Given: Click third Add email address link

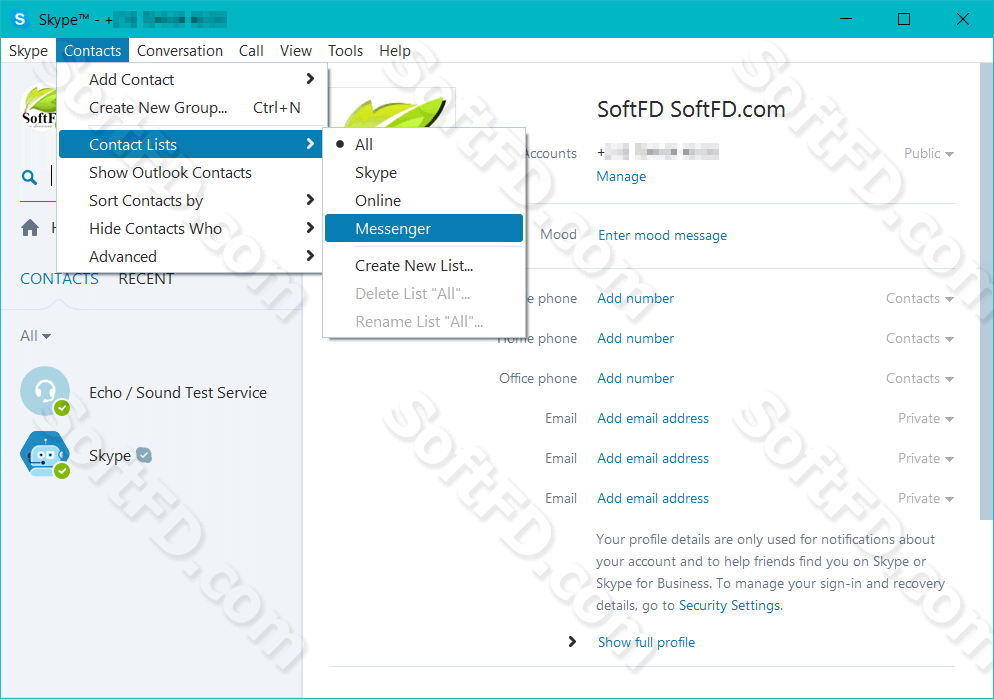Looking at the screenshot, I should tap(653, 498).
